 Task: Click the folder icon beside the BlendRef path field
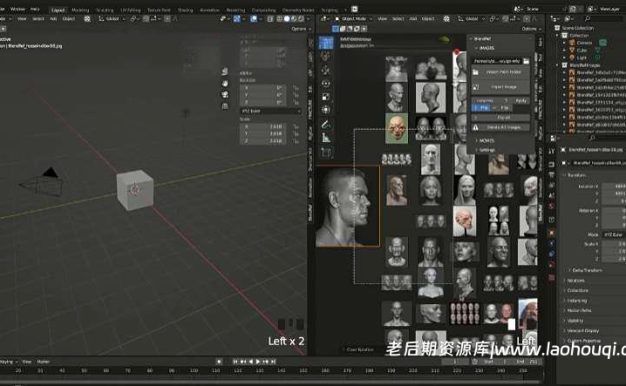[x=526, y=61]
